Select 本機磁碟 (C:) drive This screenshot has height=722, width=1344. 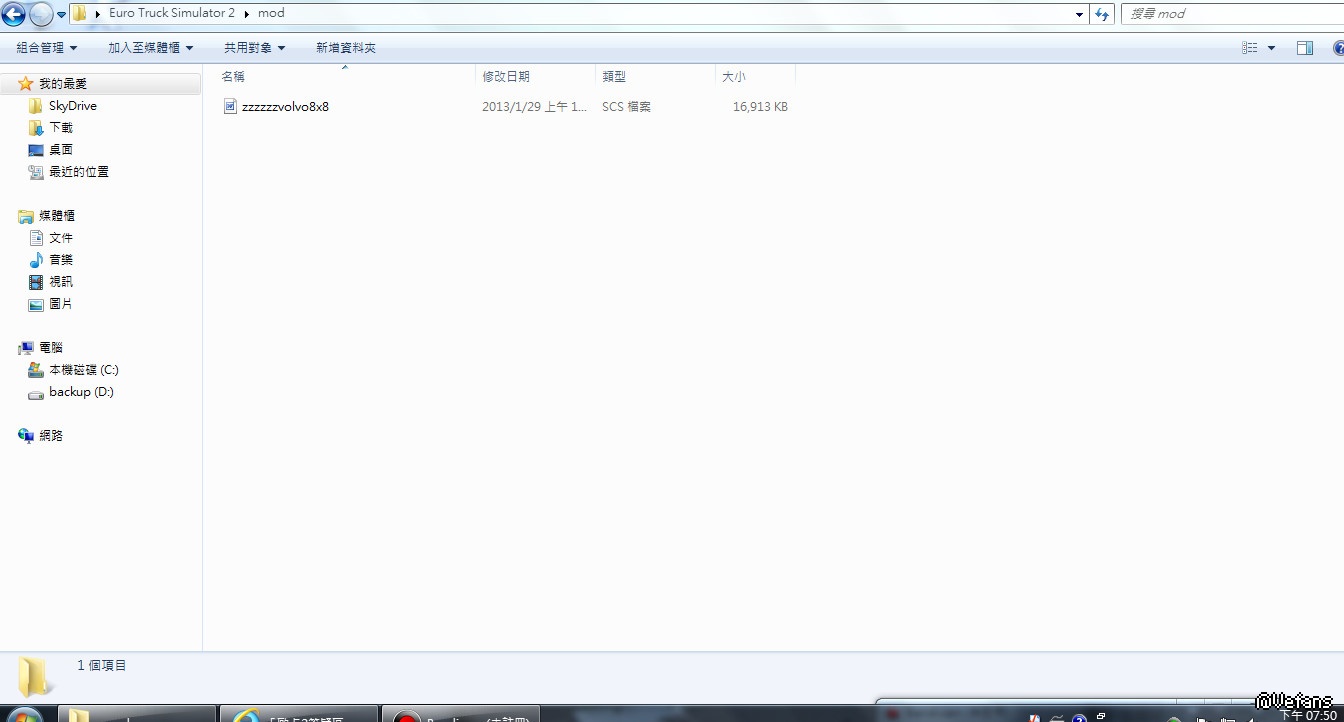pos(83,370)
